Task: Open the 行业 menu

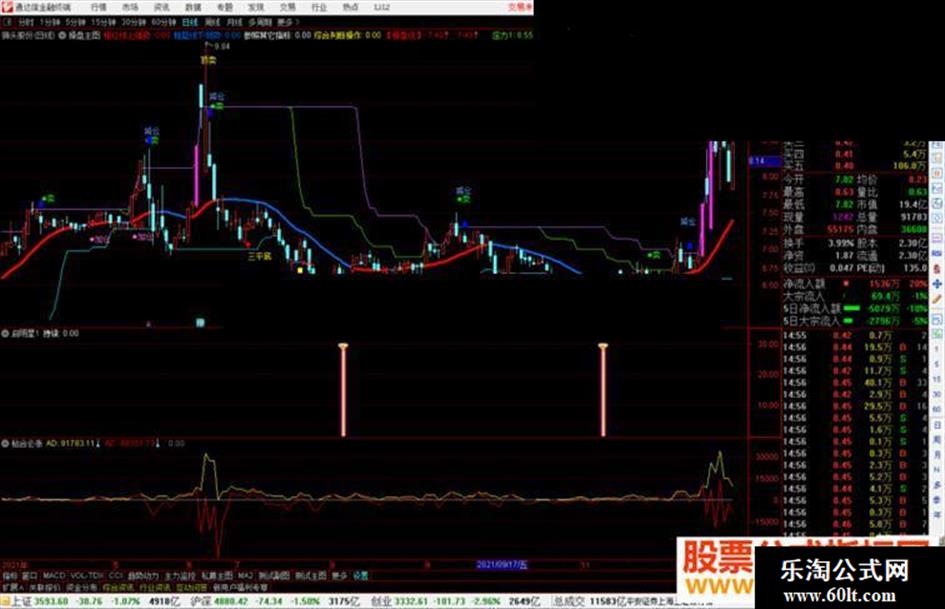Action: tap(319, 7)
